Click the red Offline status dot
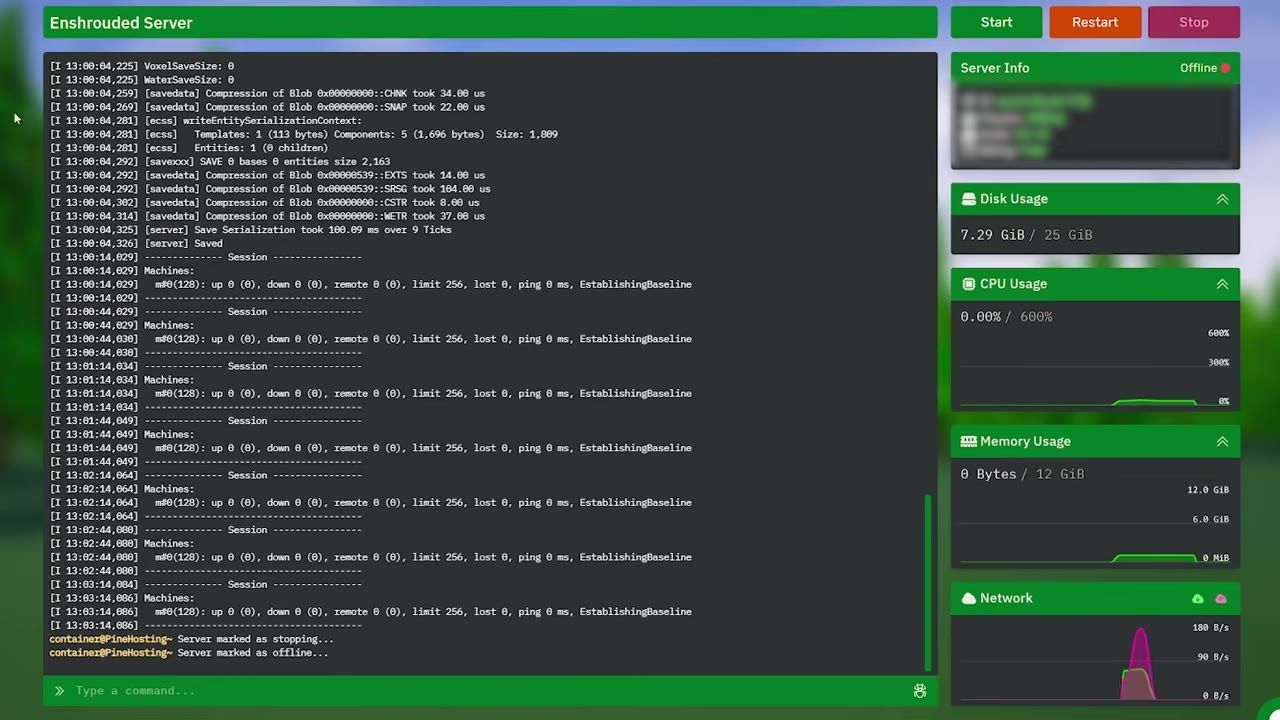 (1225, 68)
